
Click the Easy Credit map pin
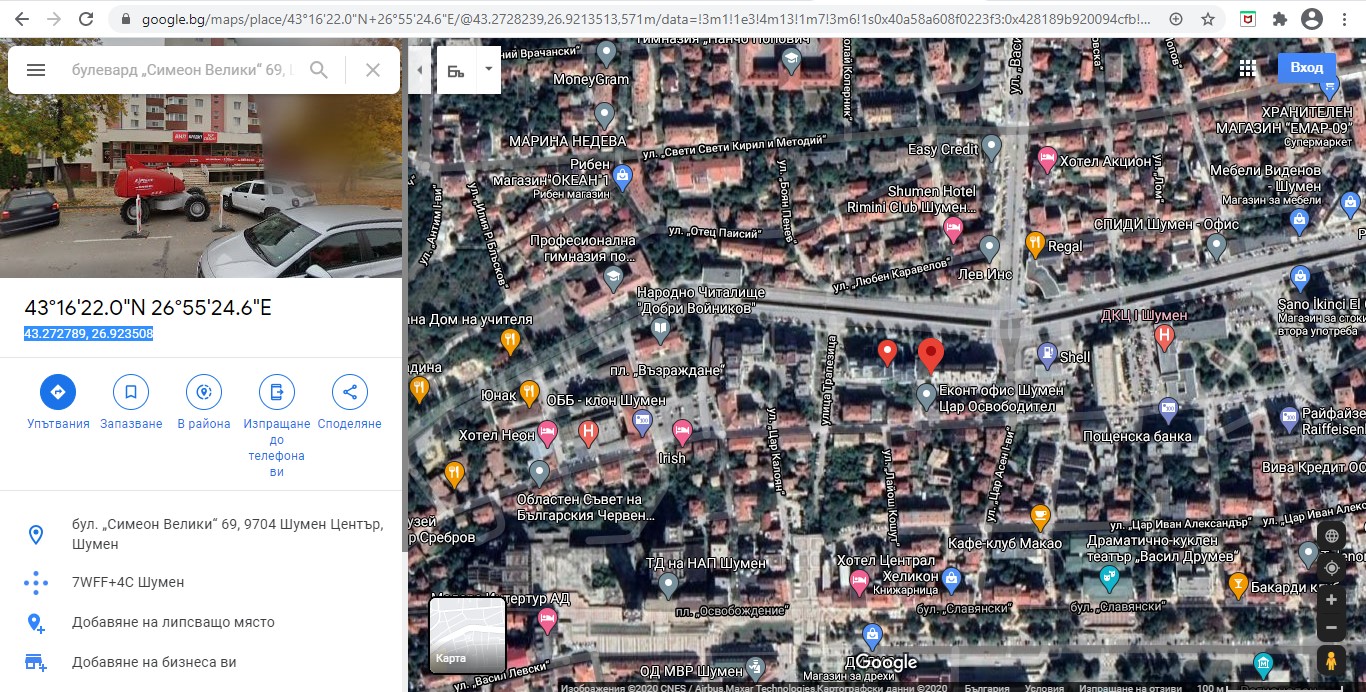[991, 147]
